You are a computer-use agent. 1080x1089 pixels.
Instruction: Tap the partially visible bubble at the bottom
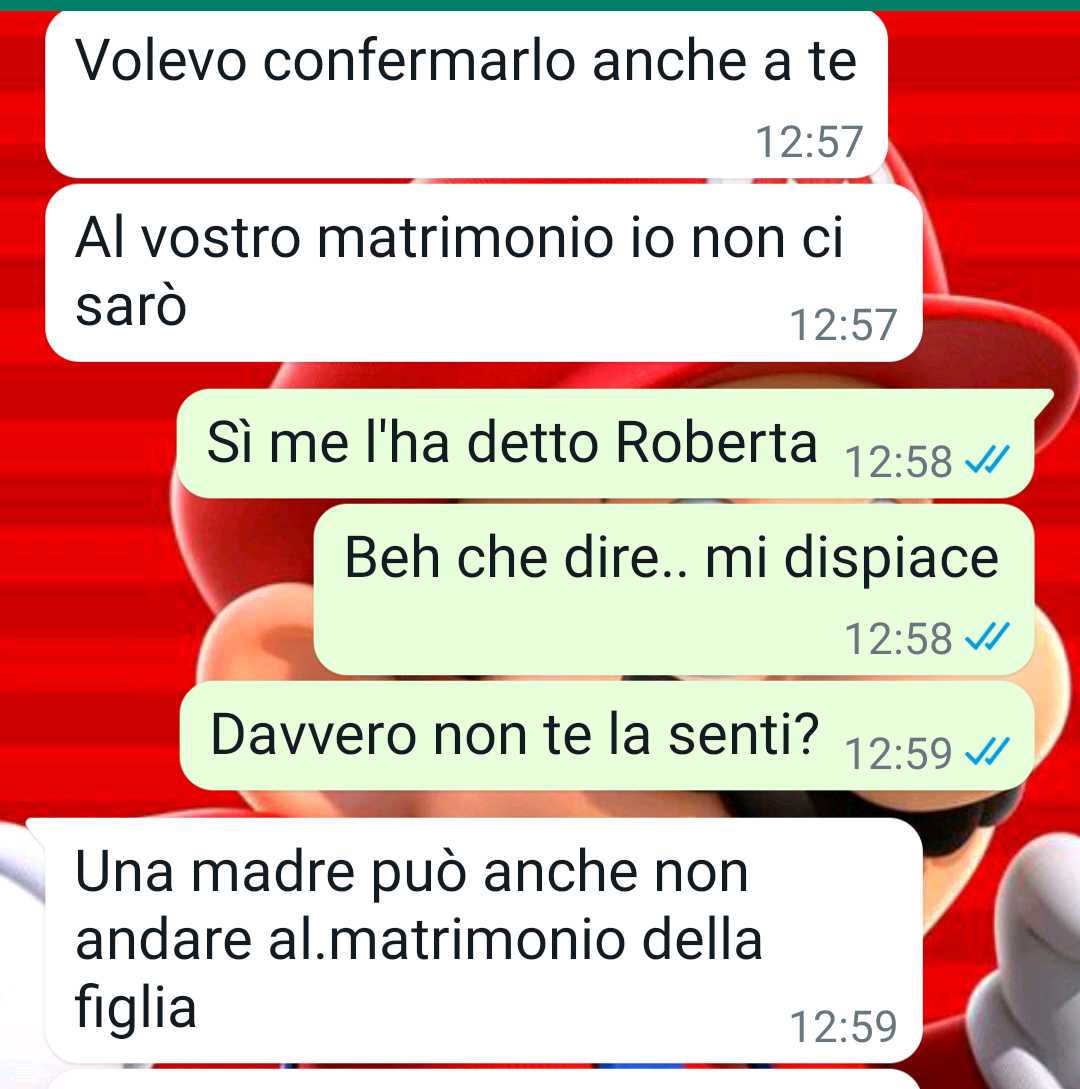[483, 1080]
